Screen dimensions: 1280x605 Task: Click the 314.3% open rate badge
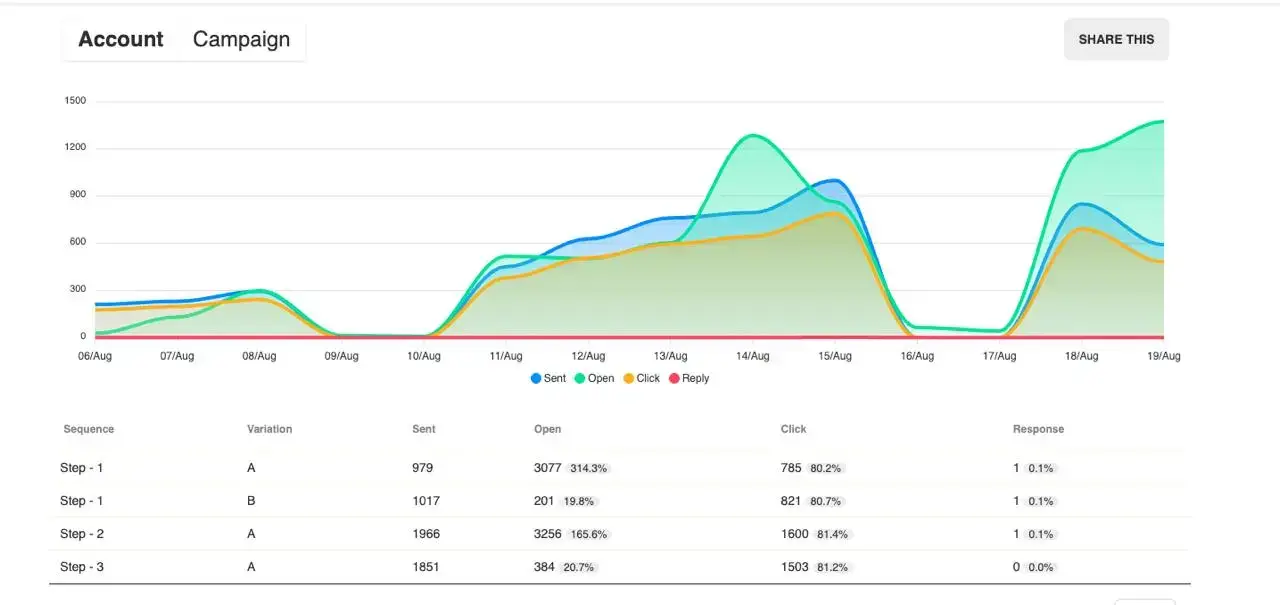point(588,467)
